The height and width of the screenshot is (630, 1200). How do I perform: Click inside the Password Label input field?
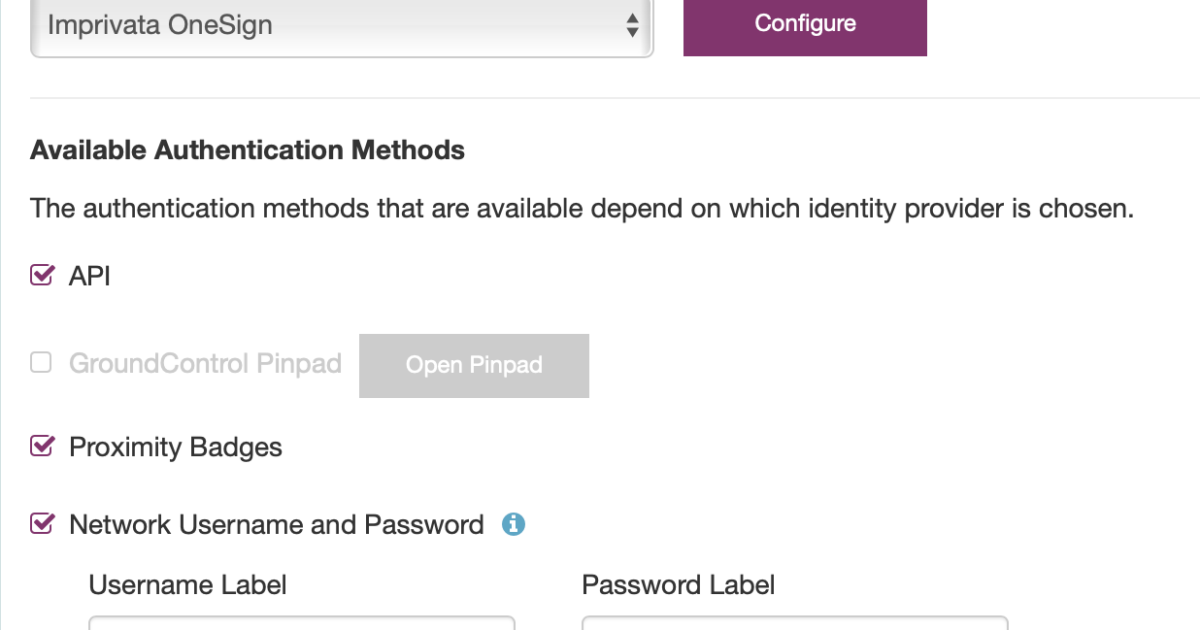click(x=793, y=625)
